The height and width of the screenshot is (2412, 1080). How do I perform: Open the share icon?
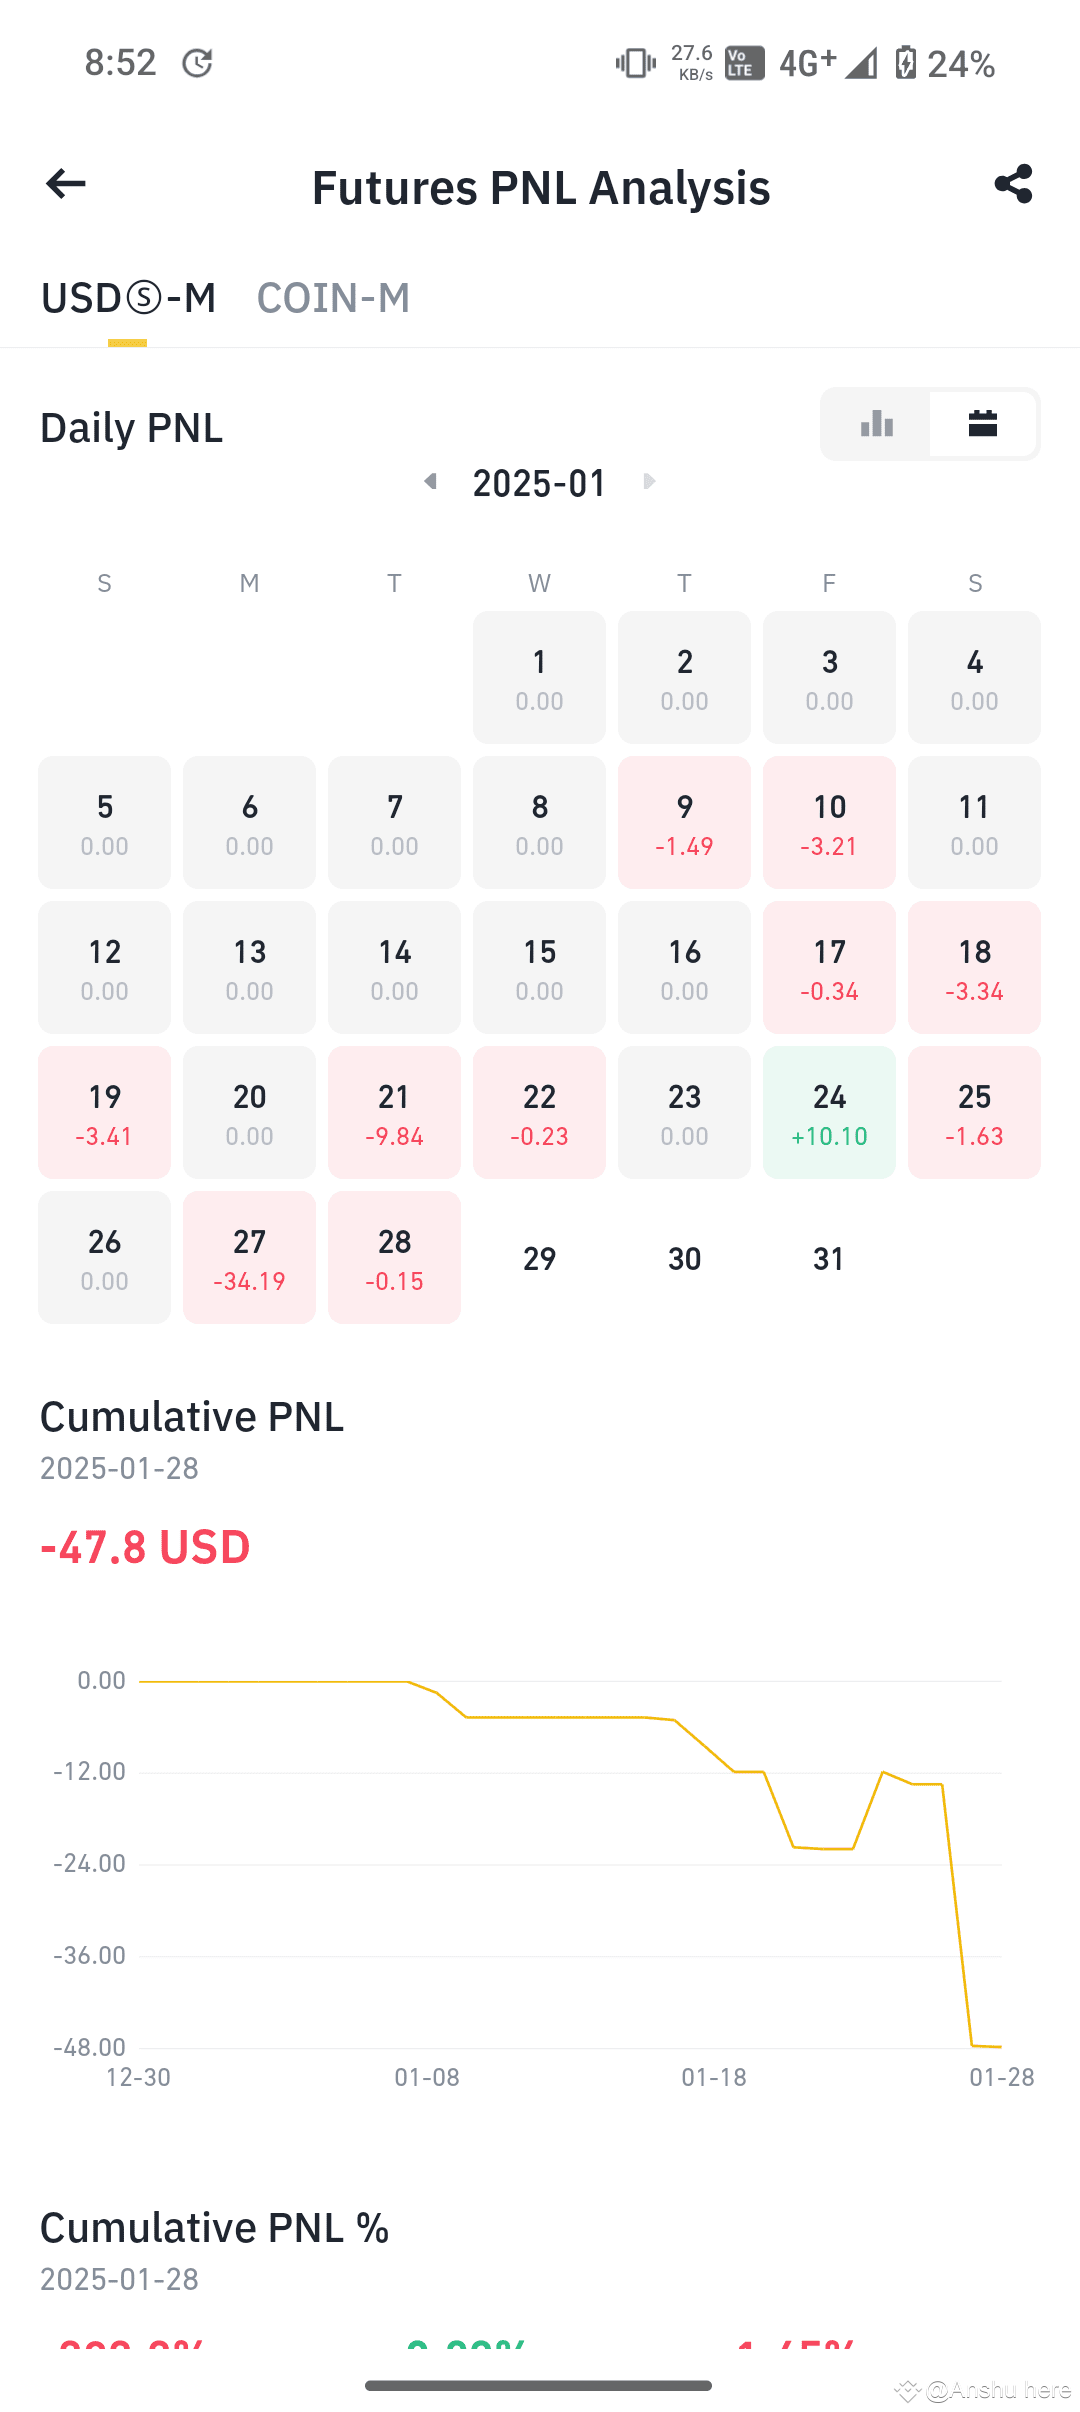(x=1013, y=184)
